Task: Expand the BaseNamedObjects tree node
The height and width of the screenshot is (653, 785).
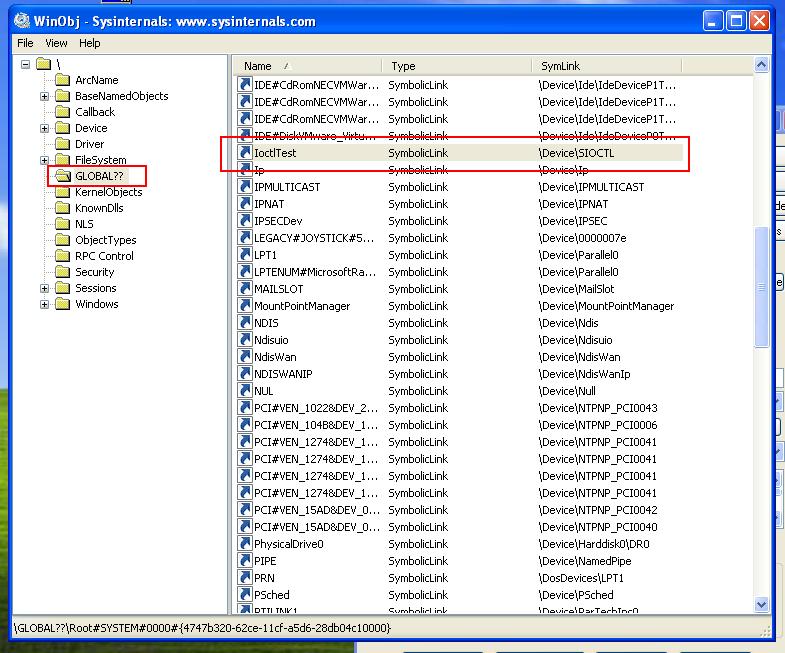Action: coord(45,96)
